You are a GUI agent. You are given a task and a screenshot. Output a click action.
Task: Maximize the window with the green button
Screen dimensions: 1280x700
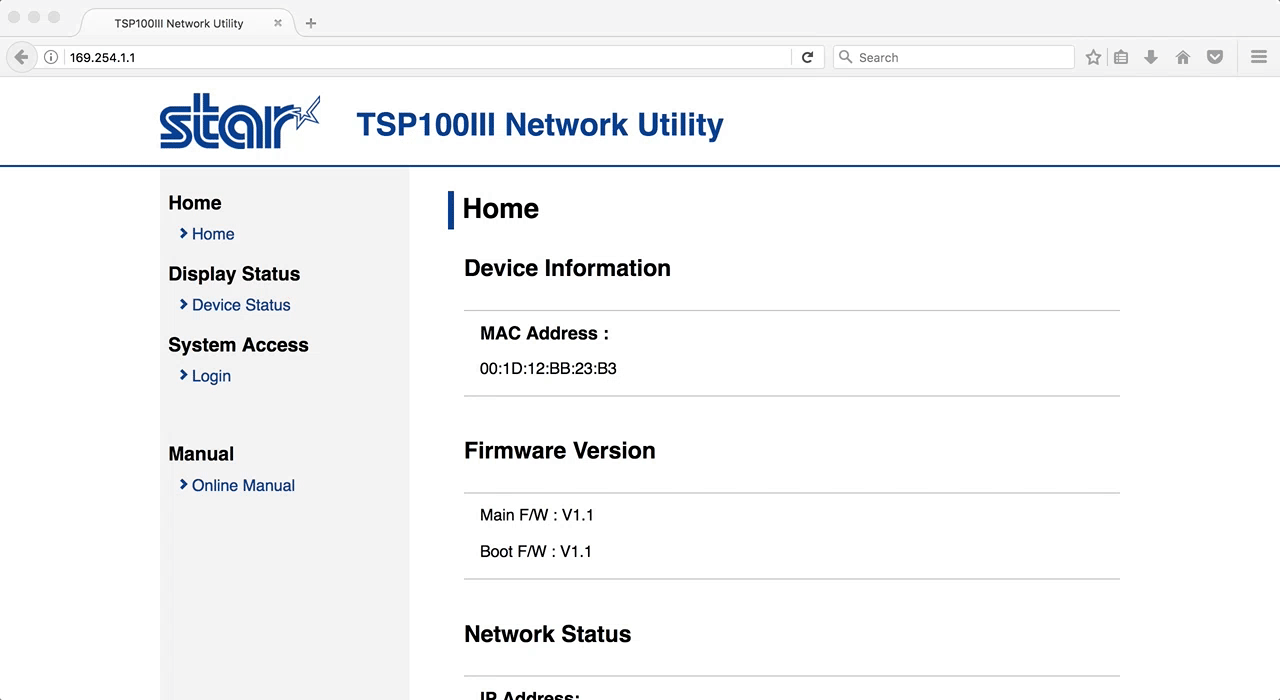tap(54, 17)
